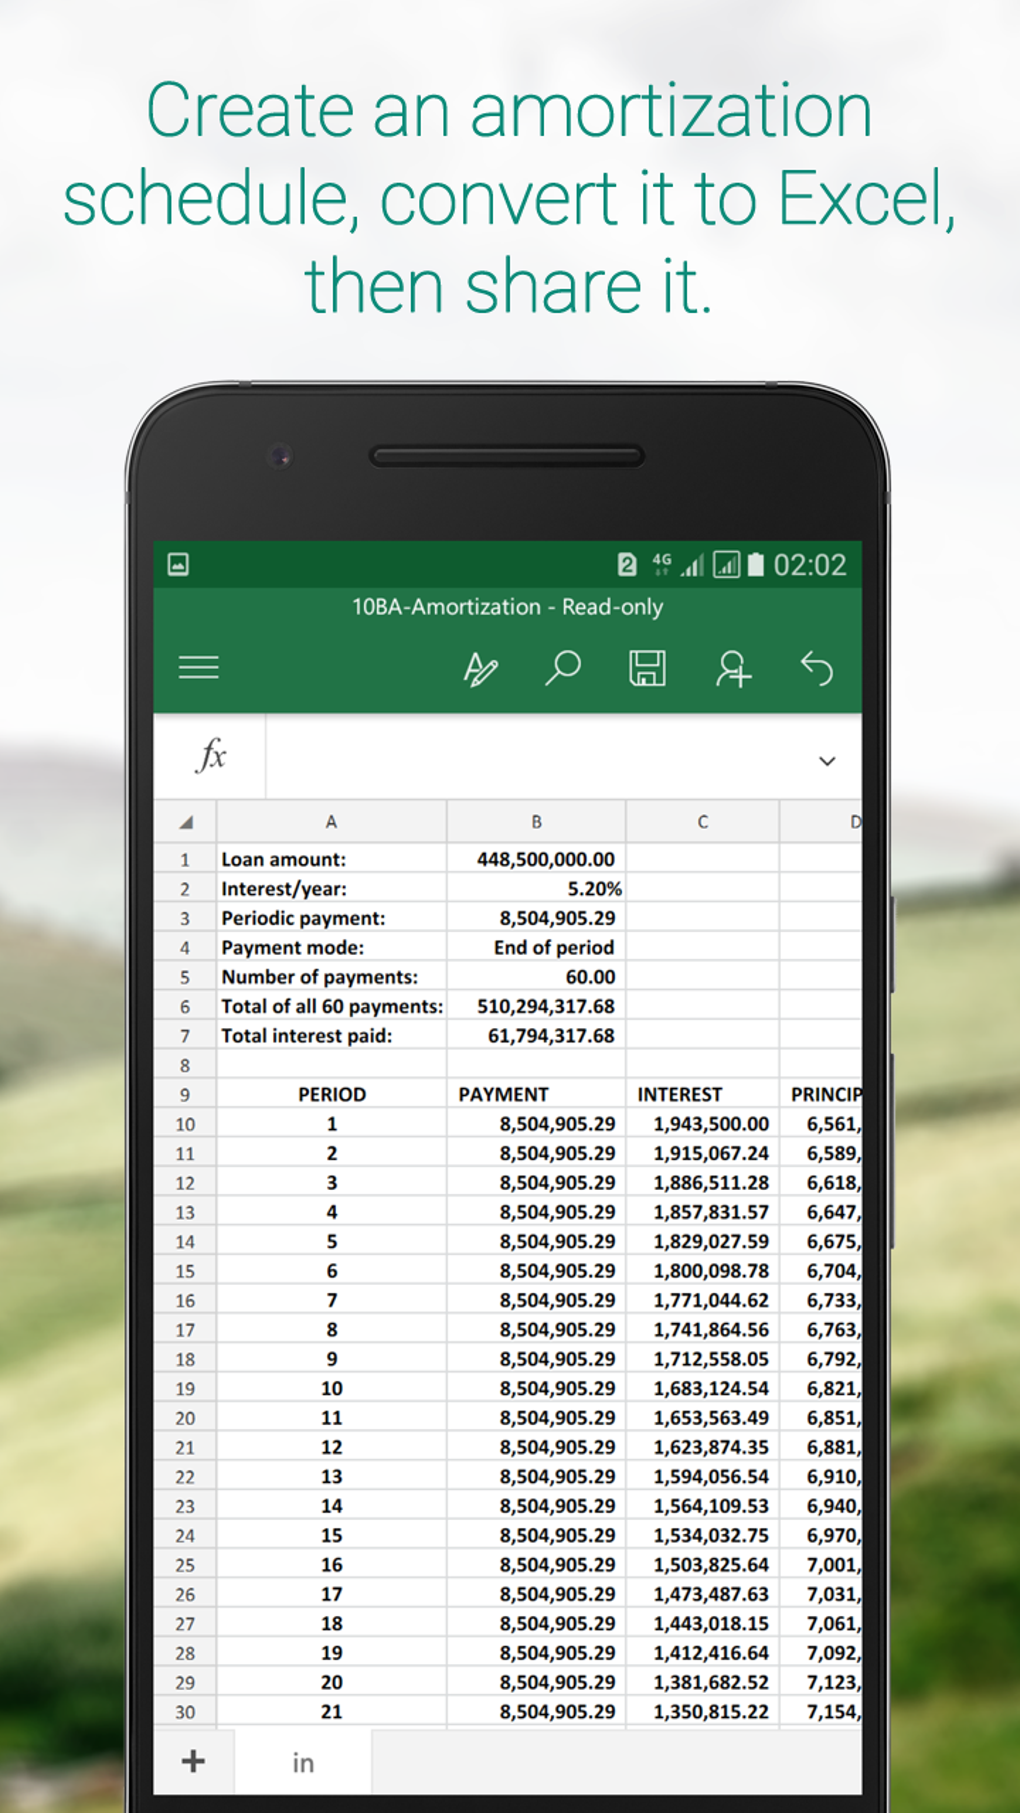Select period cell 10
Image resolution: width=1020 pixels, height=1813 pixels.
pos(331,1388)
